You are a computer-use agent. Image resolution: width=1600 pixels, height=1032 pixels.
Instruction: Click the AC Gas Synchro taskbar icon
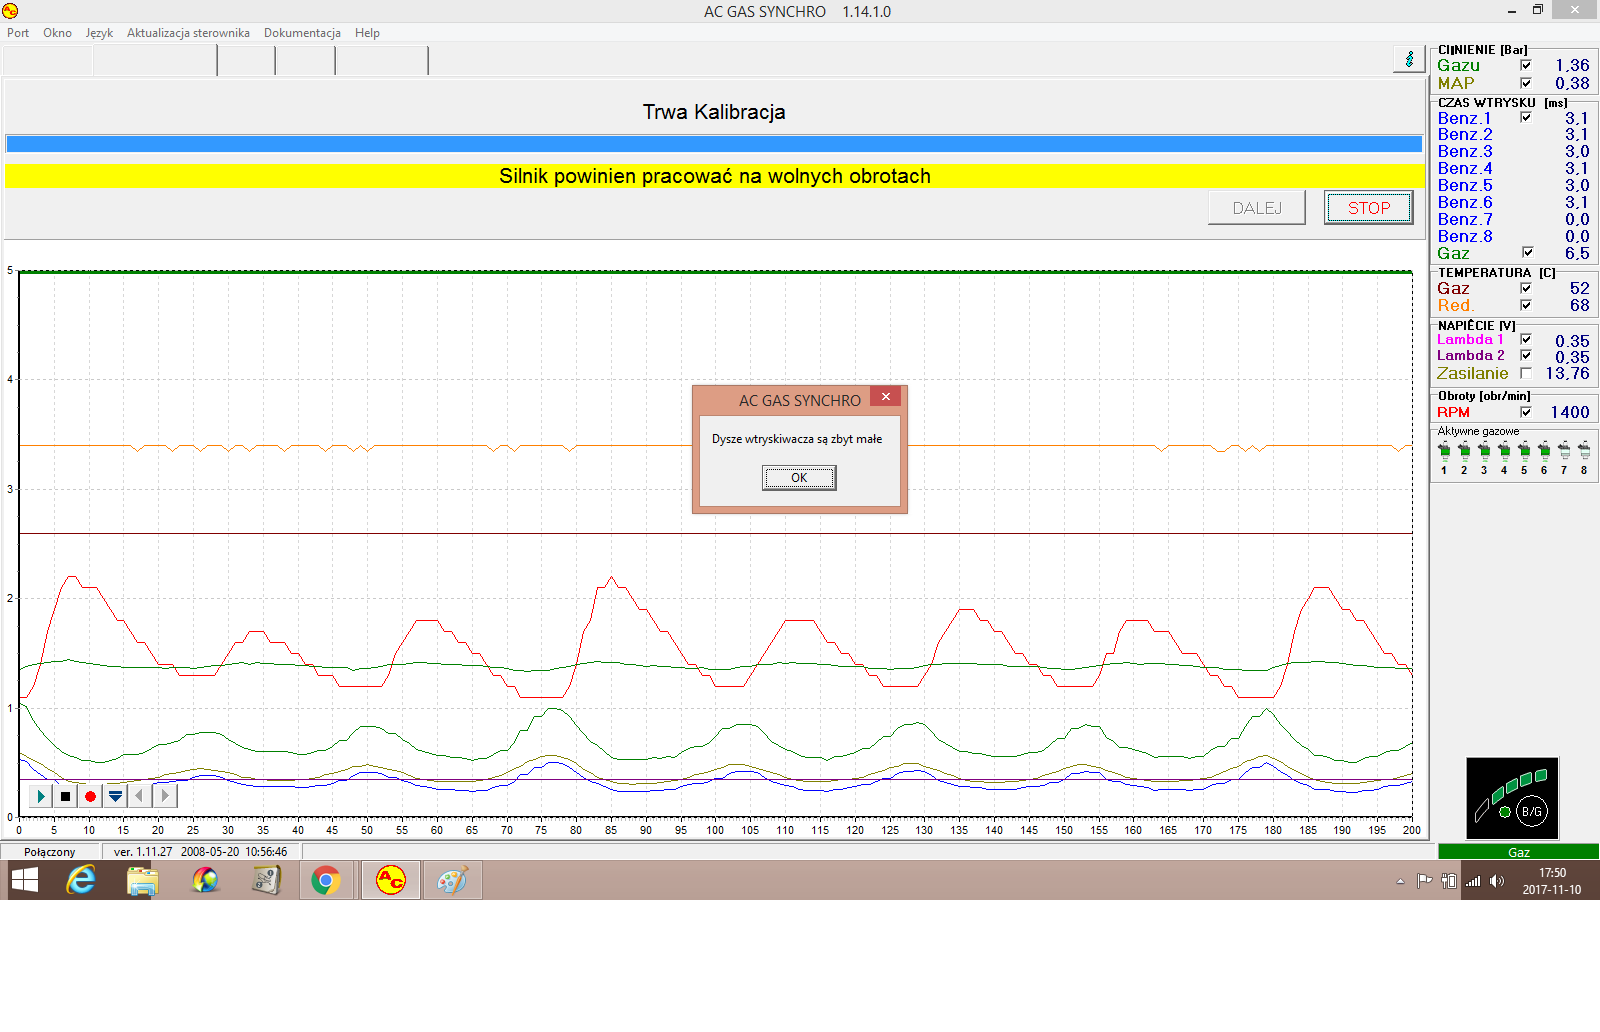coord(390,880)
